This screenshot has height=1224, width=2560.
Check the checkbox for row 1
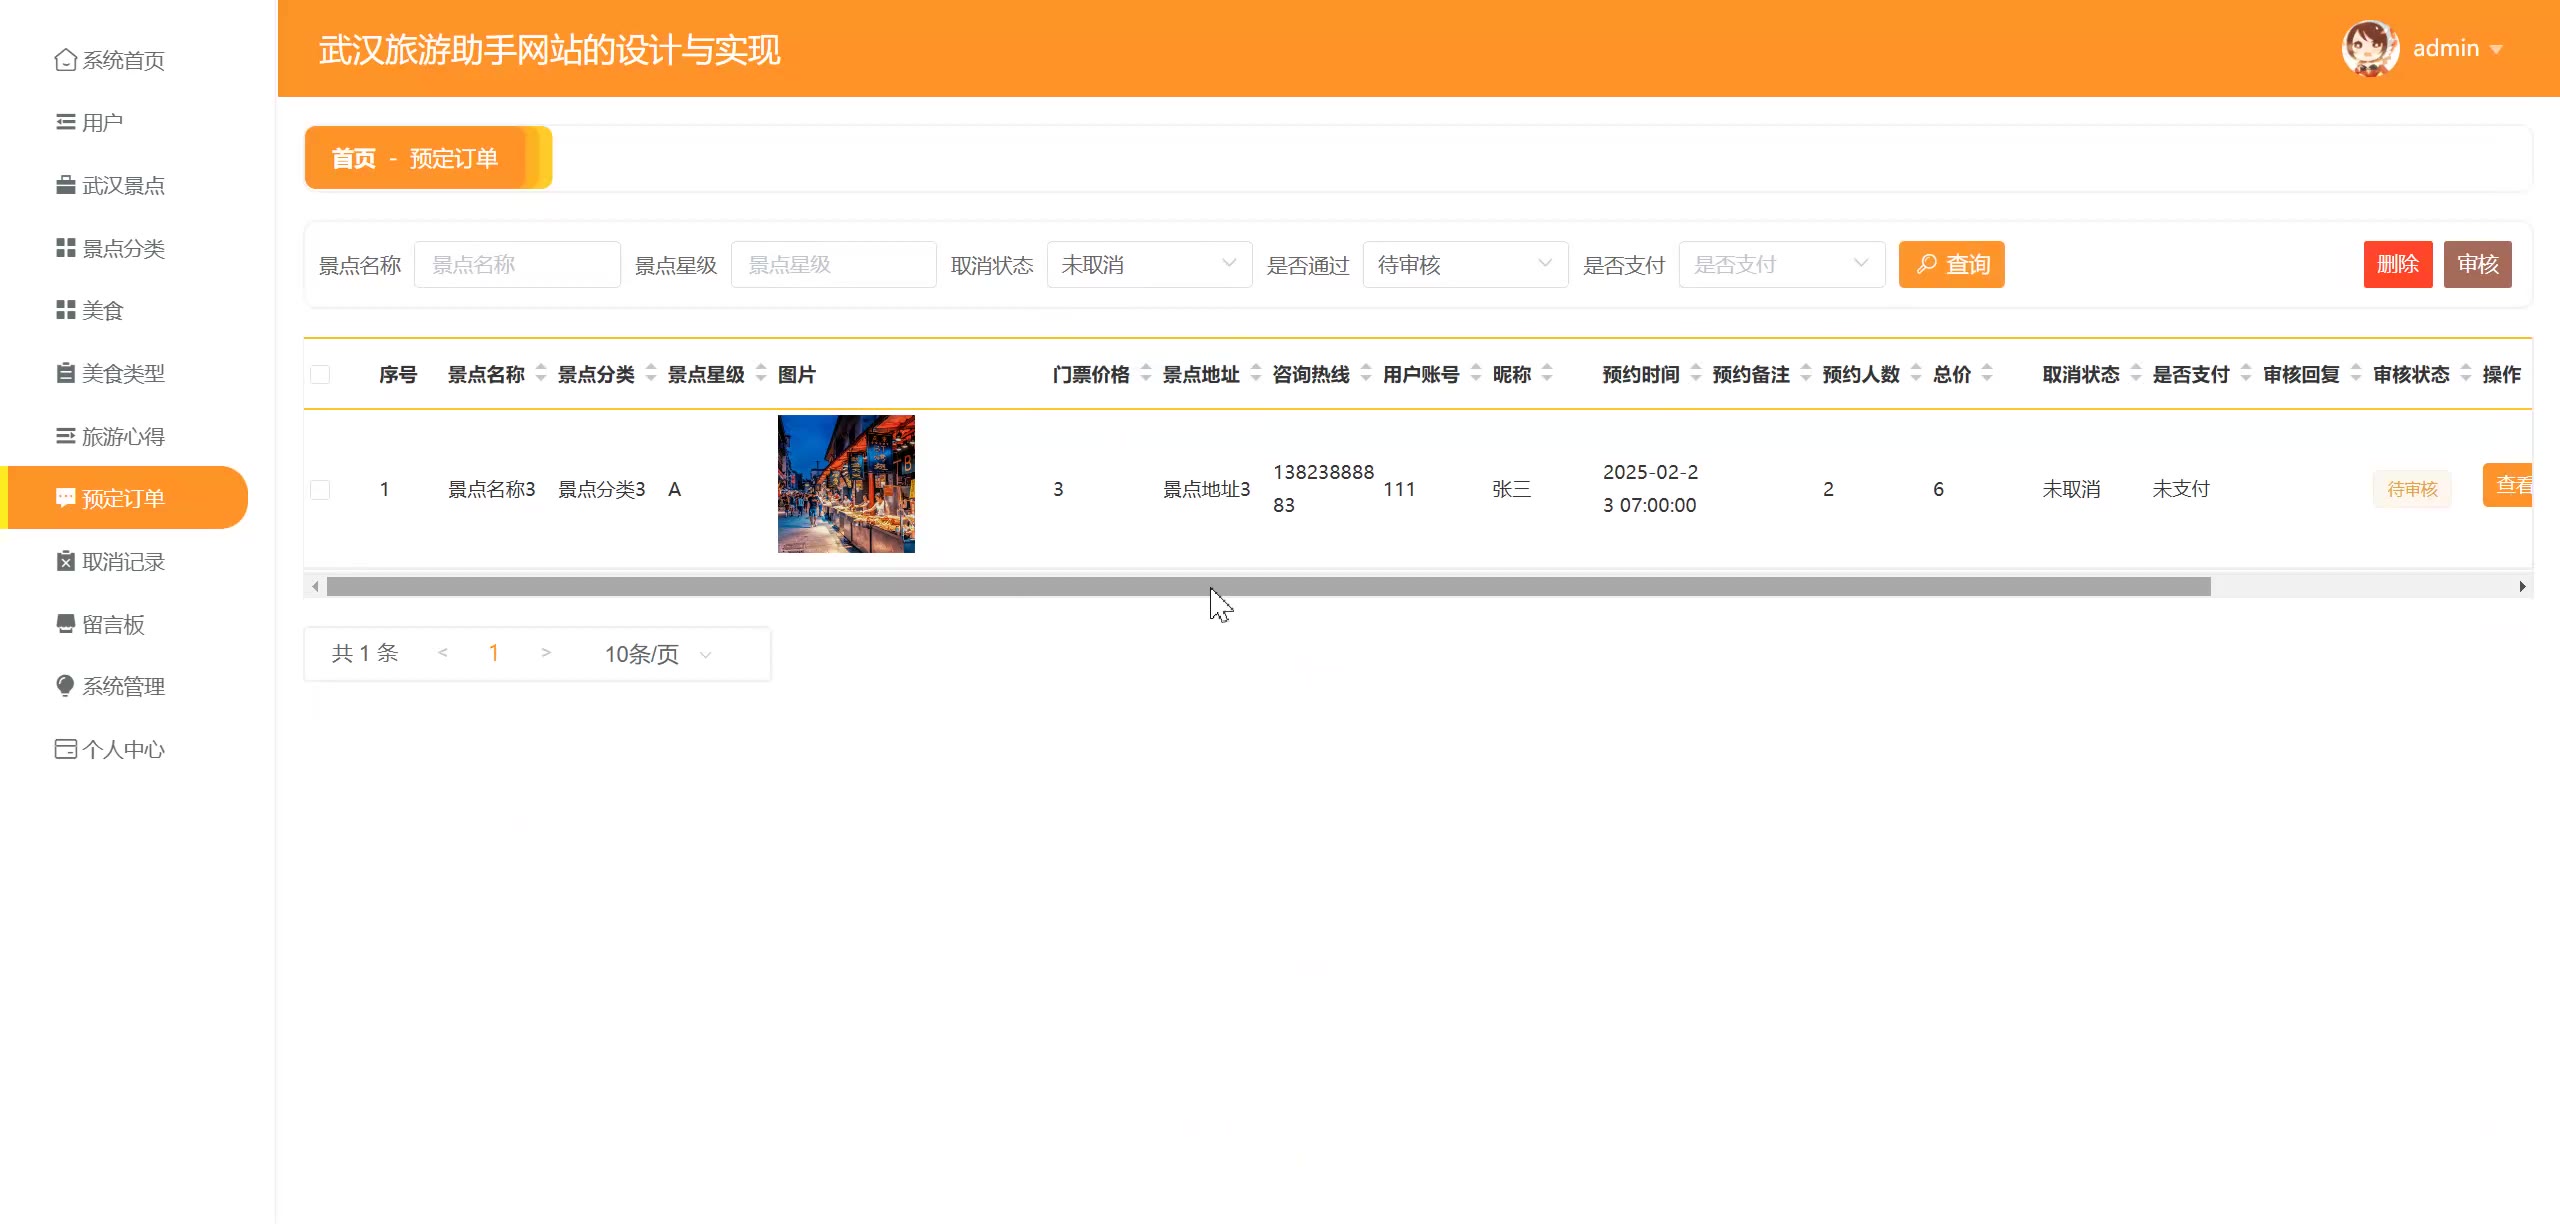tap(320, 490)
